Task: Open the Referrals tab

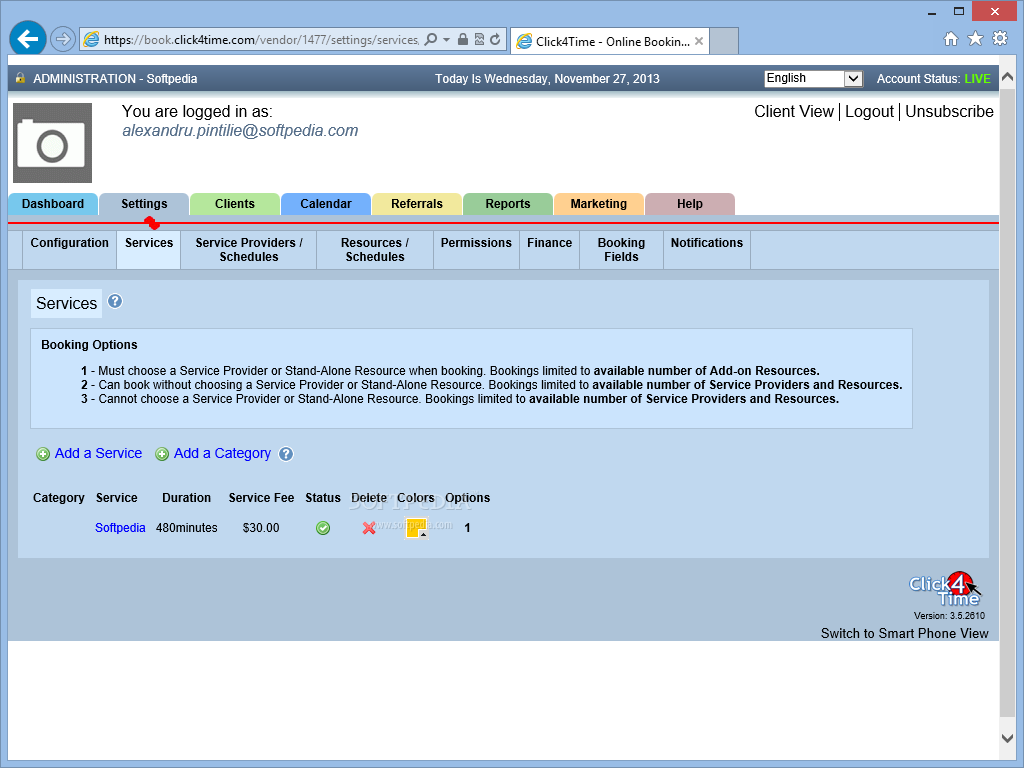Action: click(417, 204)
